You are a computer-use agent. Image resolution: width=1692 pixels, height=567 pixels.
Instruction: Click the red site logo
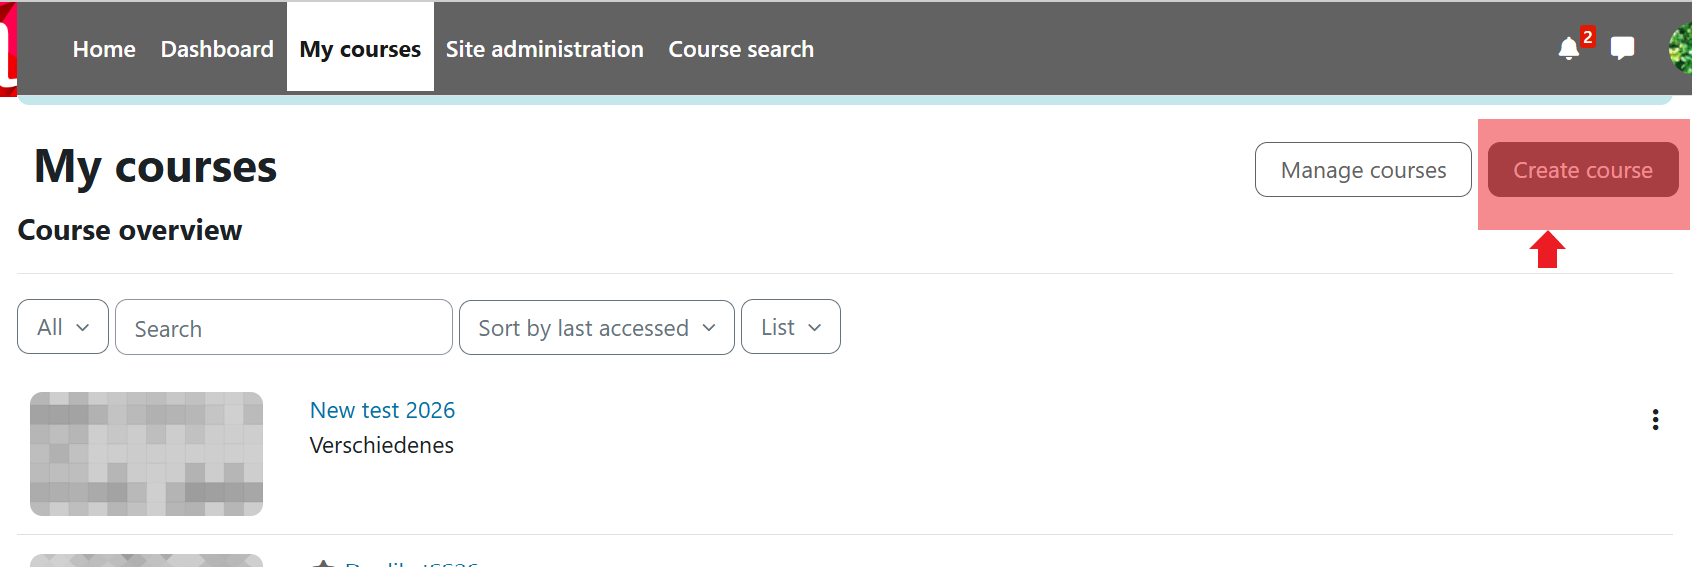(8, 50)
